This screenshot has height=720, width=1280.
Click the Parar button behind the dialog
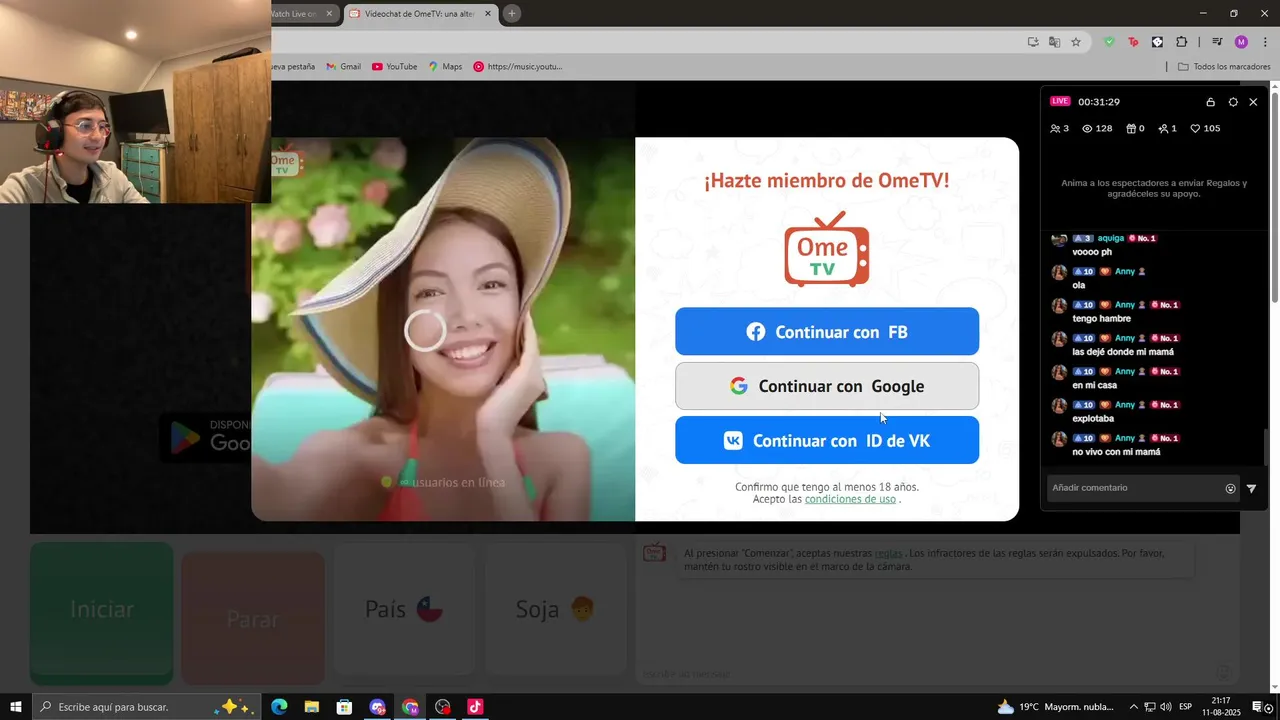click(253, 618)
